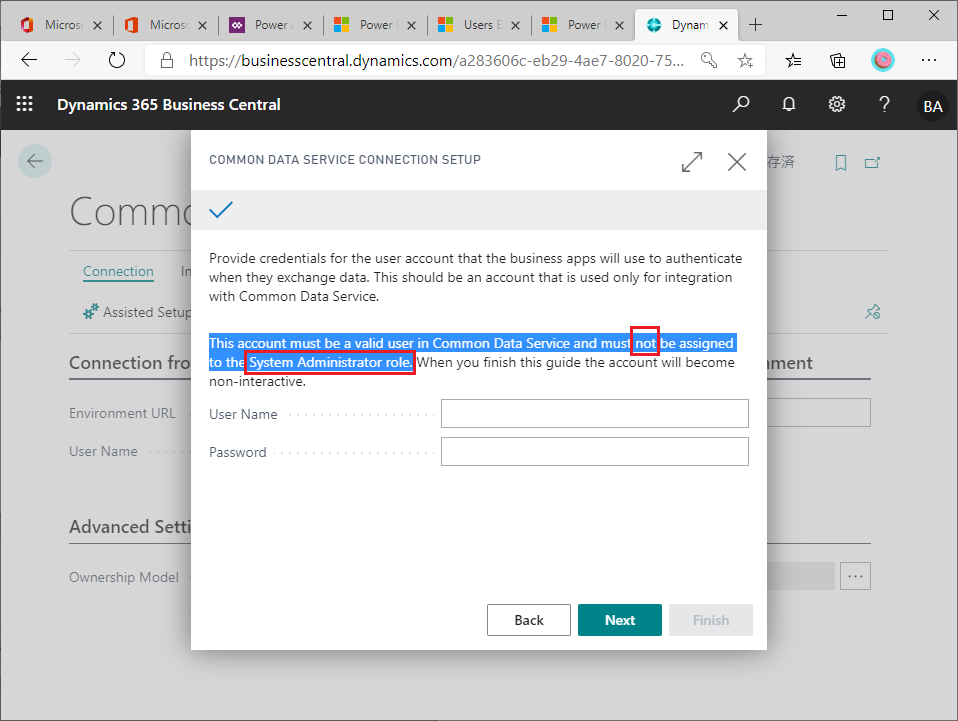Refresh the browser page
Screen dimensions: 958x721
(x=117, y=60)
